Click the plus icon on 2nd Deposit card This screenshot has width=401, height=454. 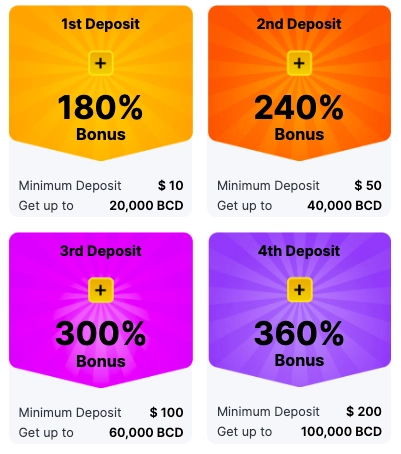299,63
